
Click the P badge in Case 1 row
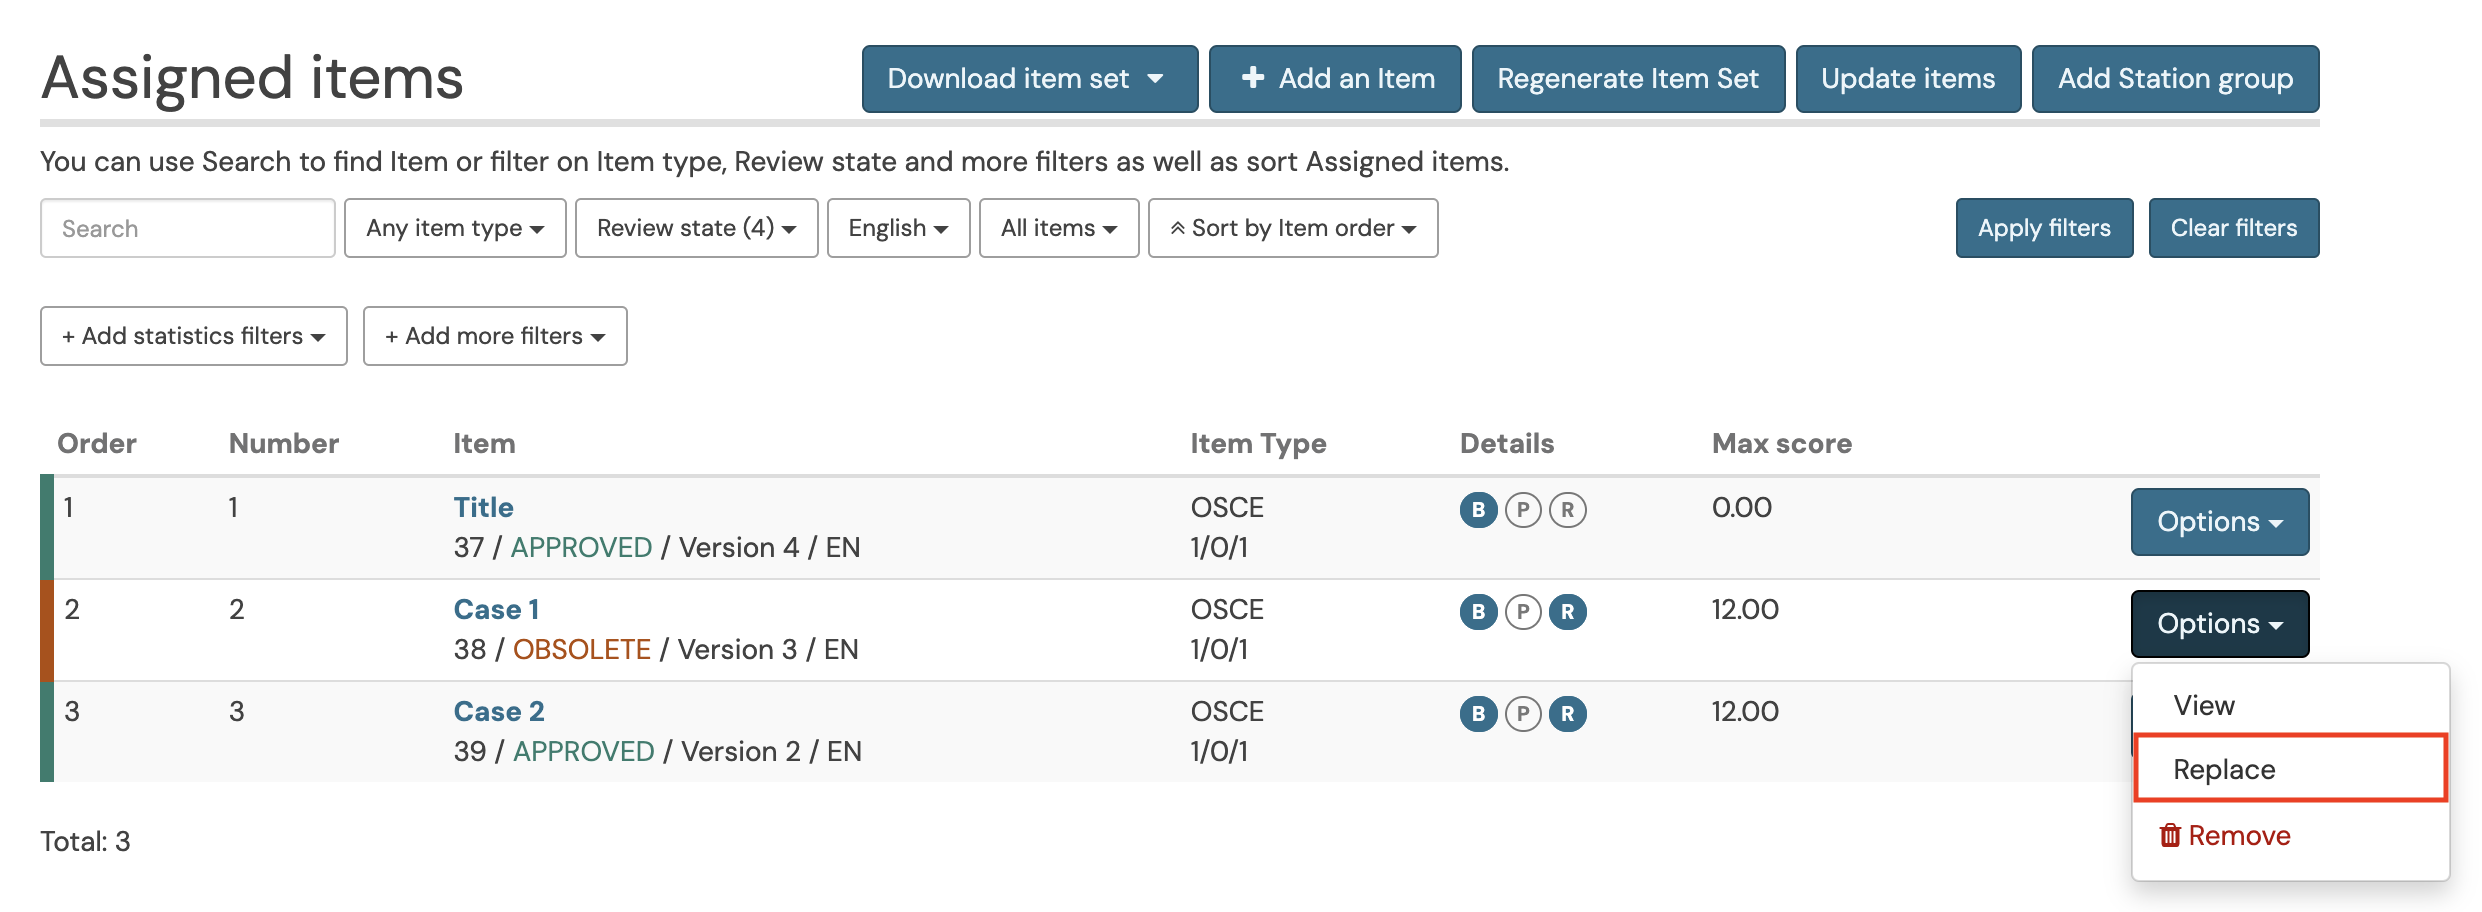pyautogui.click(x=1523, y=612)
